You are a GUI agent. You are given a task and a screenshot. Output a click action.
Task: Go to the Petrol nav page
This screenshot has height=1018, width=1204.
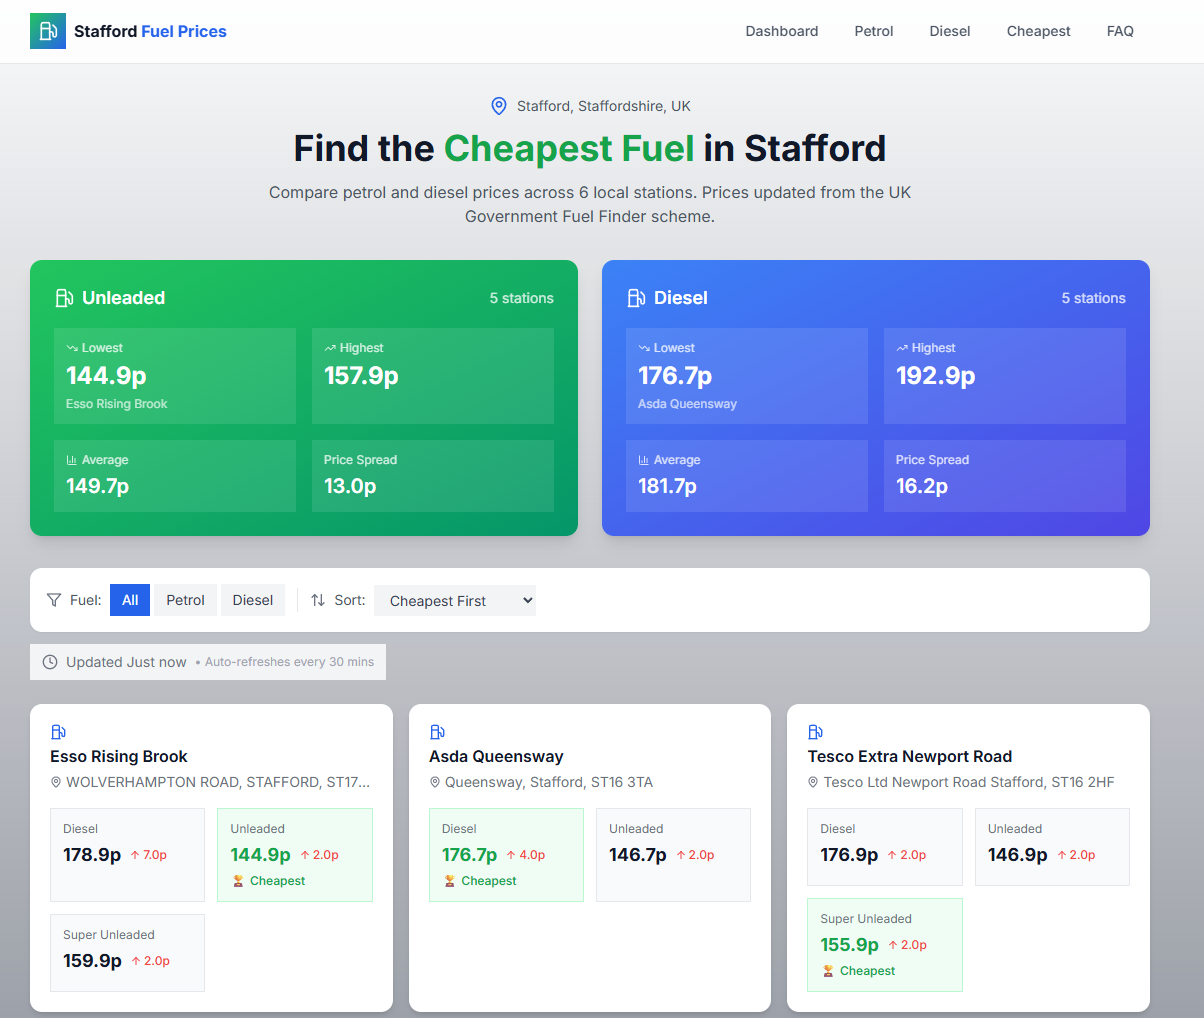pos(874,31)
